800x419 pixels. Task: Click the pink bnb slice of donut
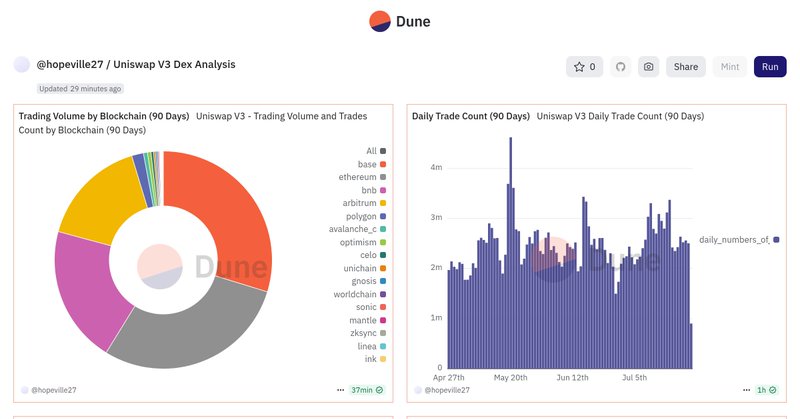click(87, 286)
